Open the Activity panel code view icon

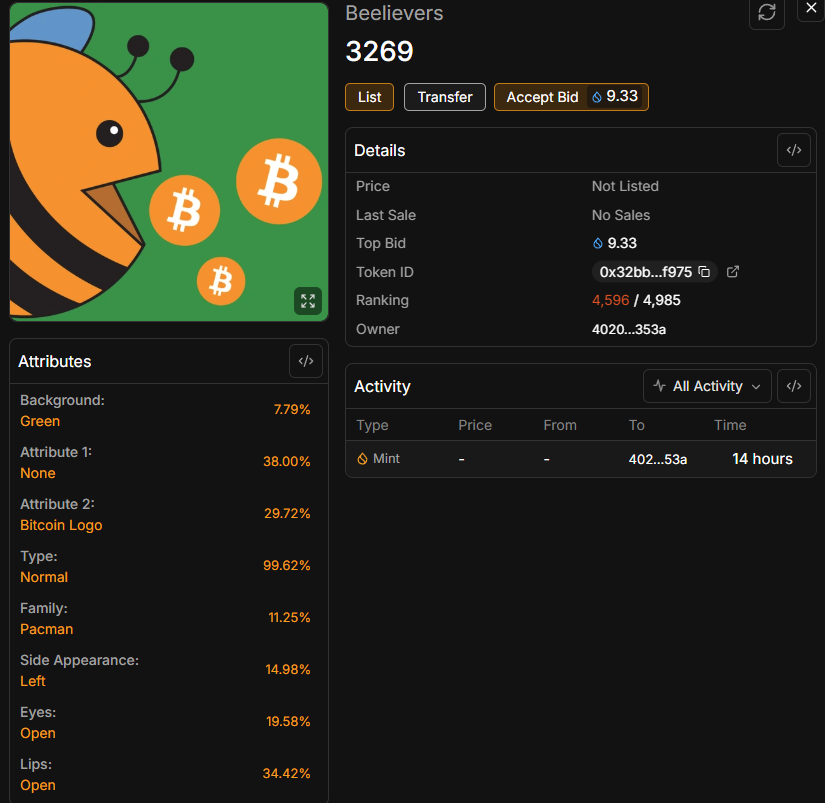[793, 386]
